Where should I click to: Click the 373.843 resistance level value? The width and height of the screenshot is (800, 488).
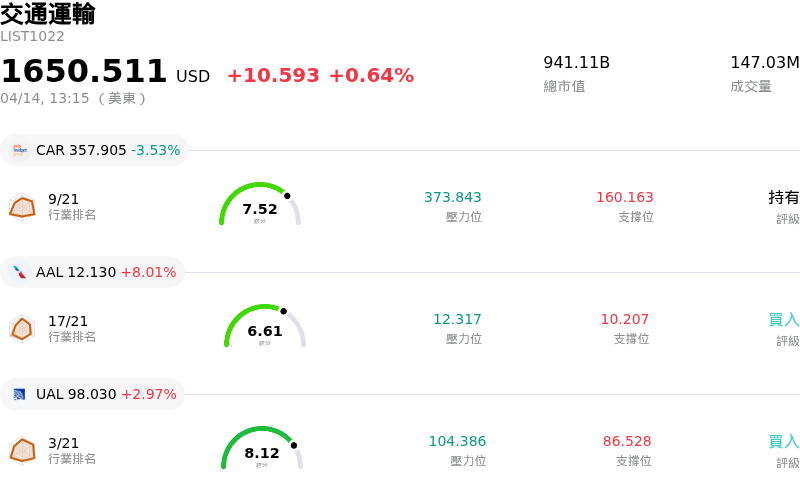point(453,197)
